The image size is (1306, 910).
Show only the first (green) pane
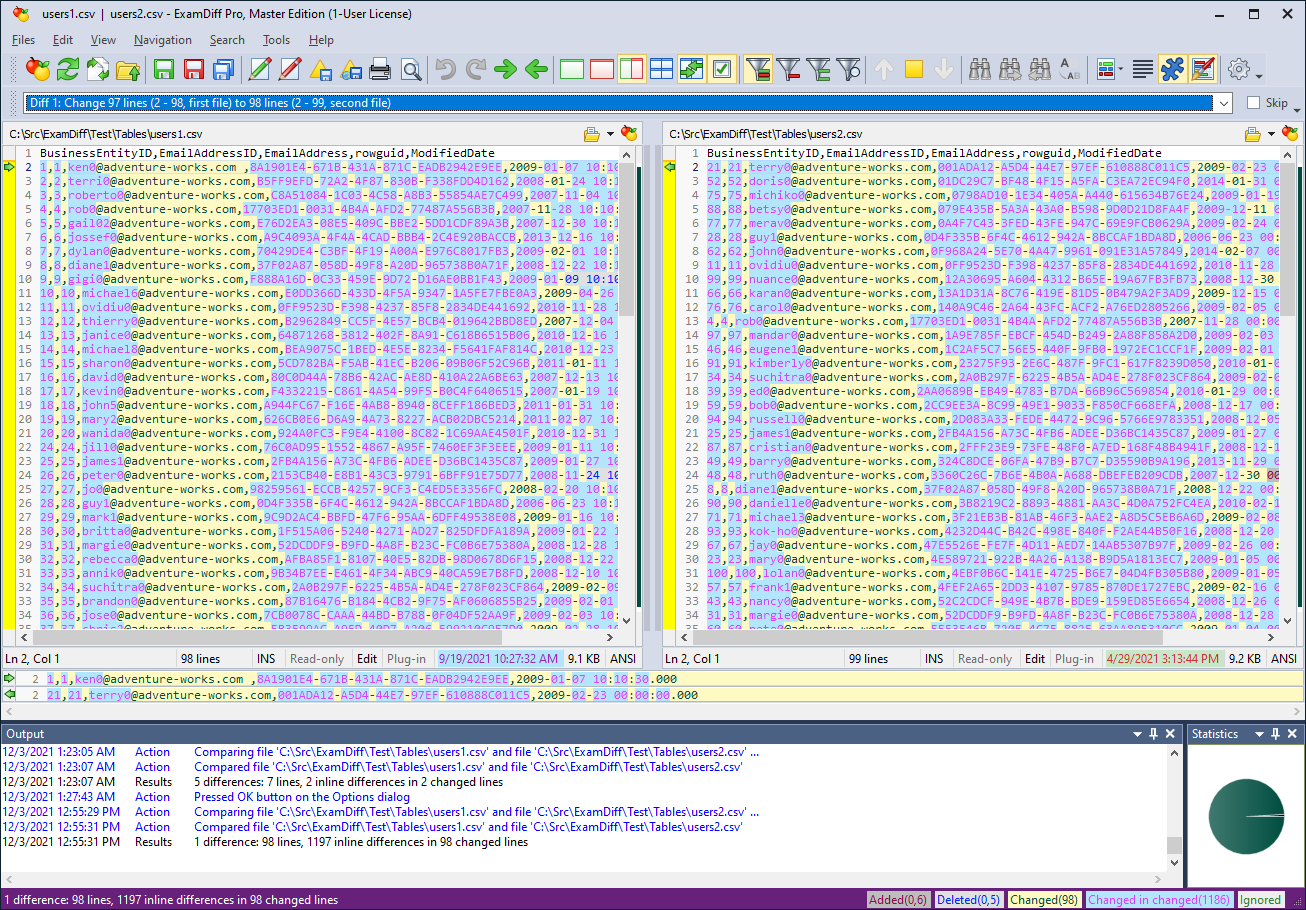pyautogui.click(x=572, y=69)
